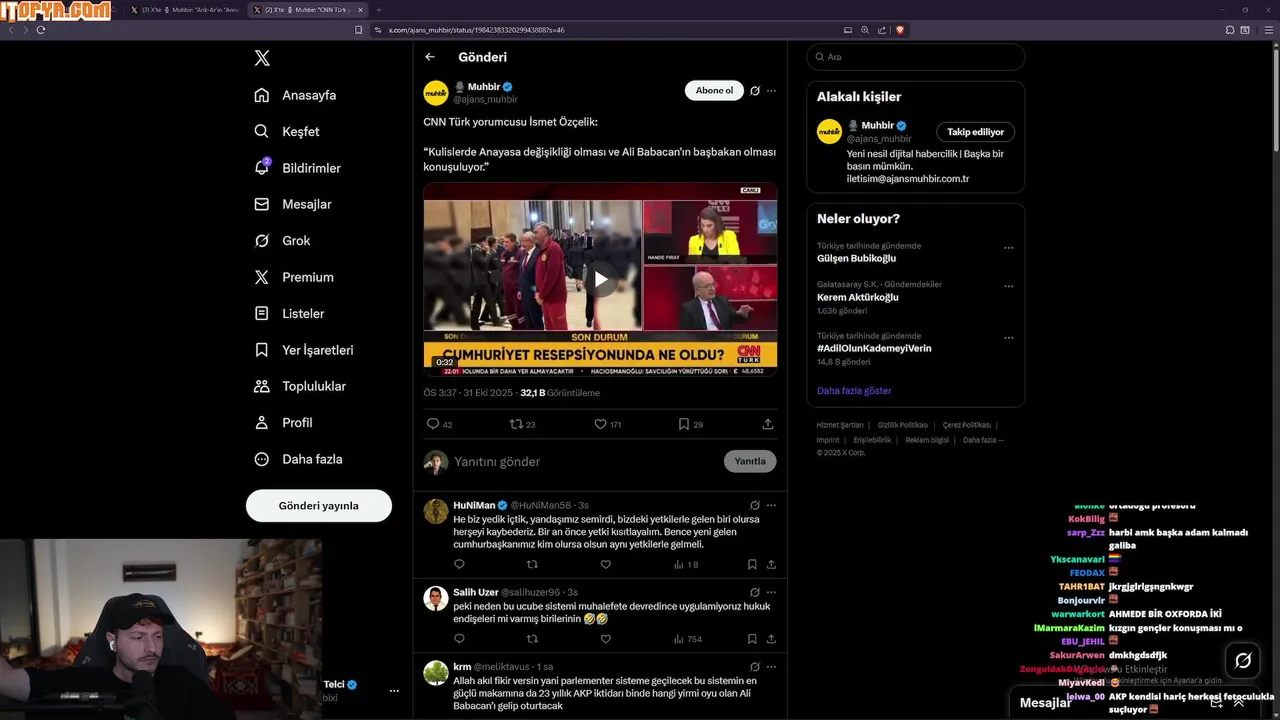Open Telci account switcher menu
This screenshot has width=1280, height=720.
(394, 691)
